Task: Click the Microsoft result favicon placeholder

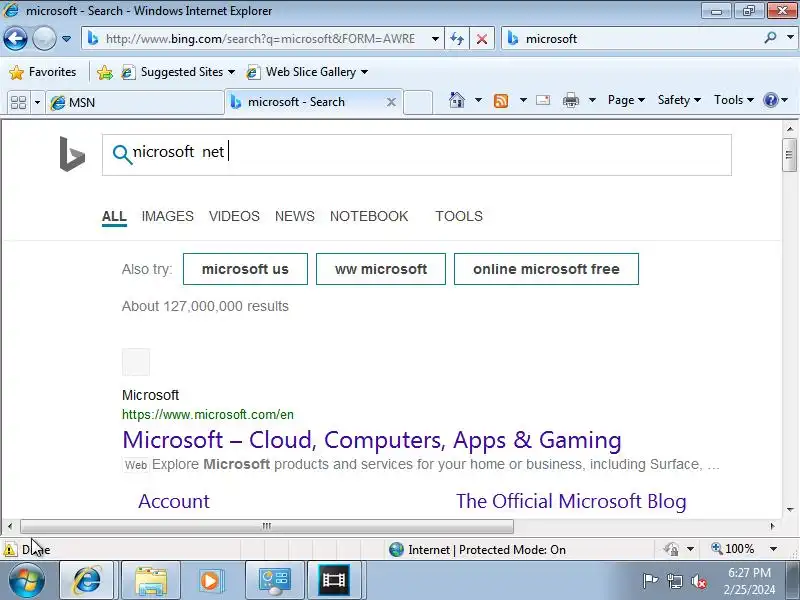Action: (x=136, y=362)
